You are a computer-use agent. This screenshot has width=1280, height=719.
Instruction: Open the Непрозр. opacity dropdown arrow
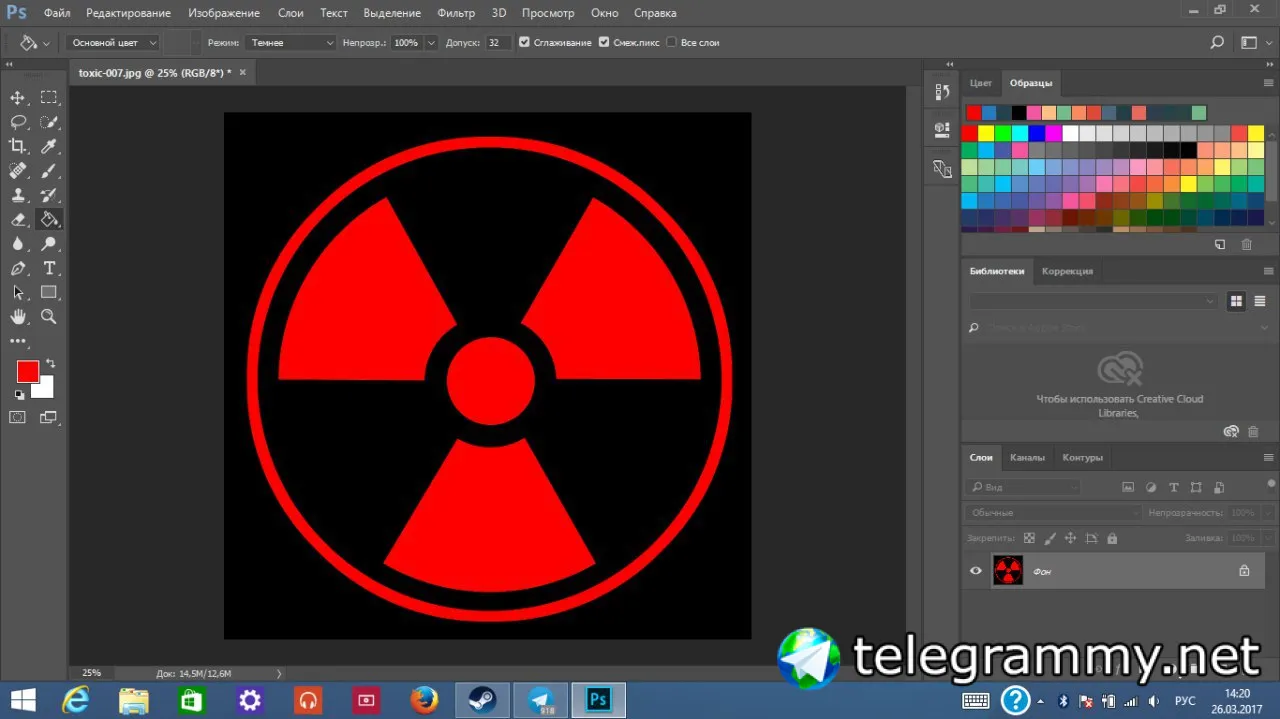[x=431, y=43]
